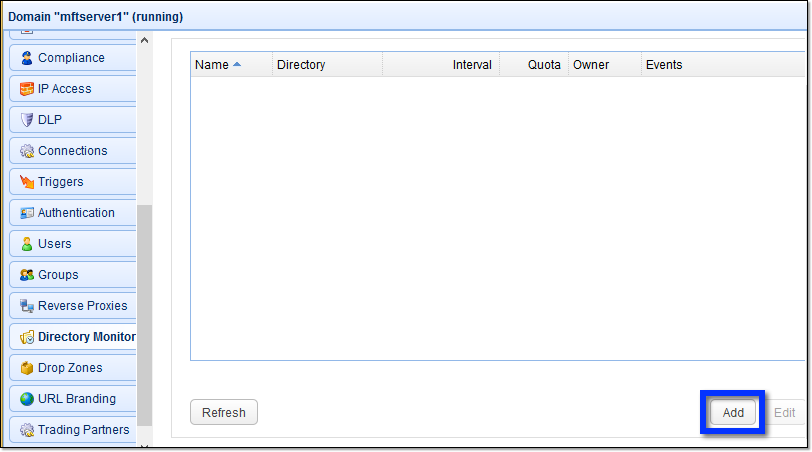
Task: Sort by the Directory column header
Action: pyautogui.click(x=327, y=65)
